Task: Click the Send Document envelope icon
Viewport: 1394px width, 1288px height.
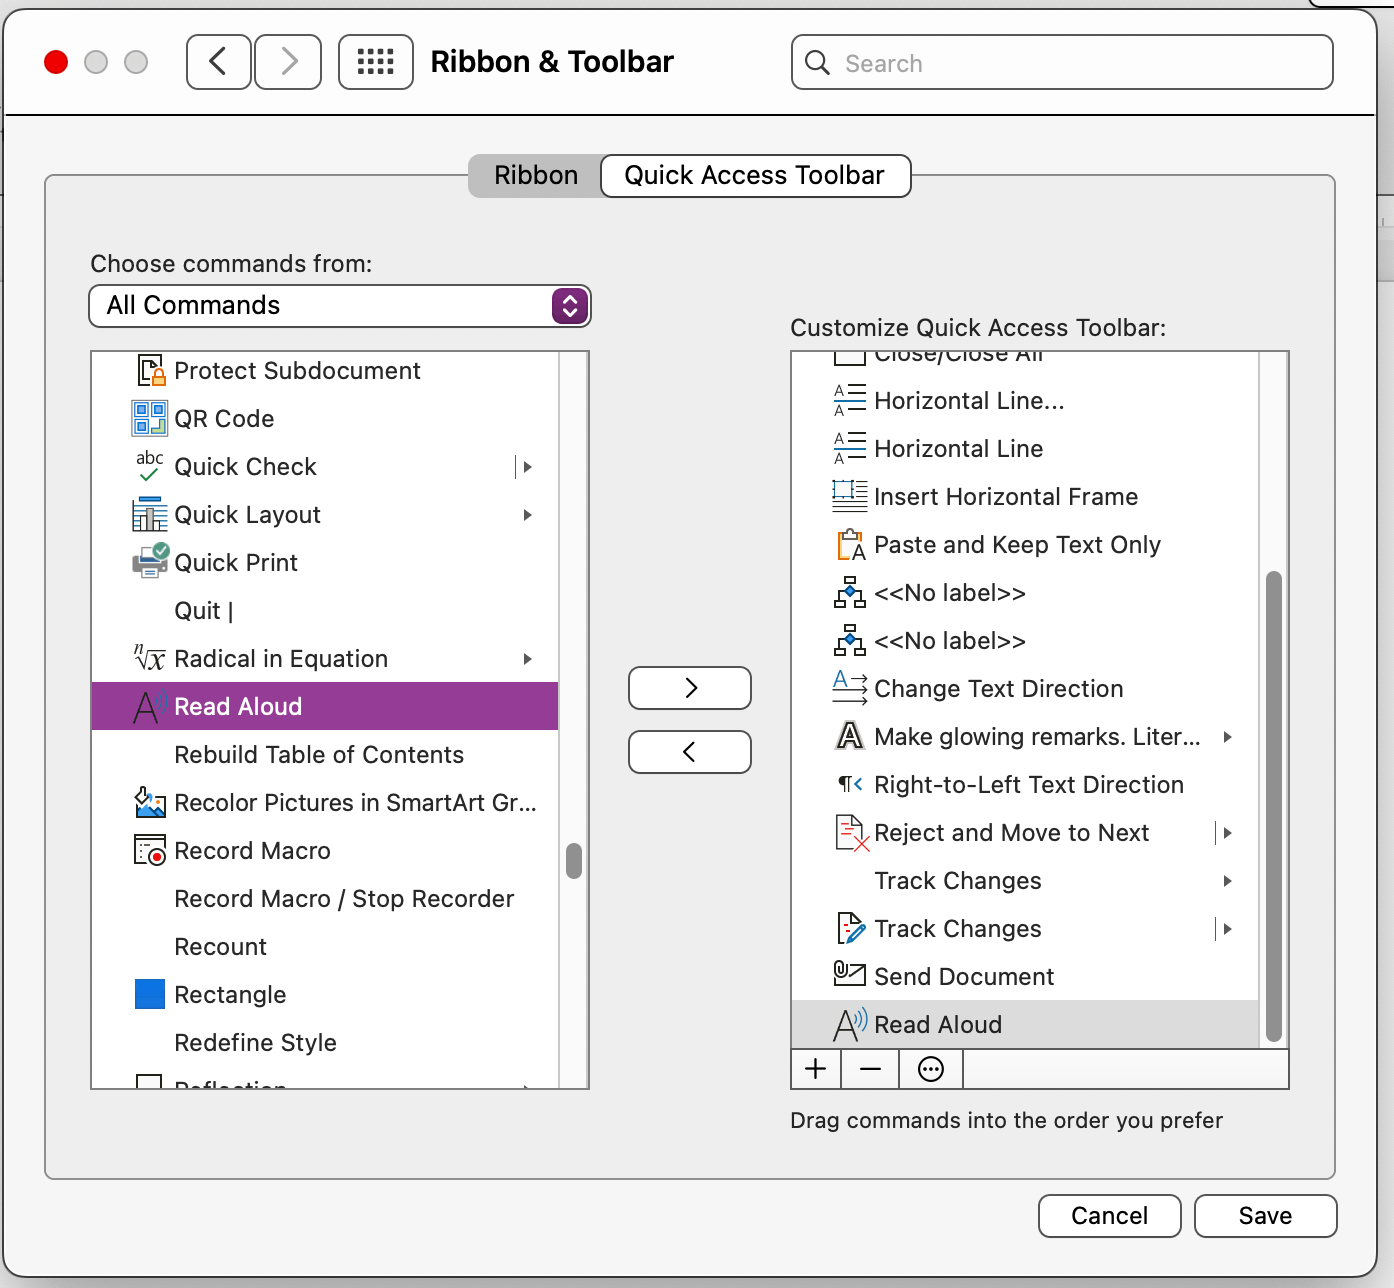Action: tap(850, 972)
